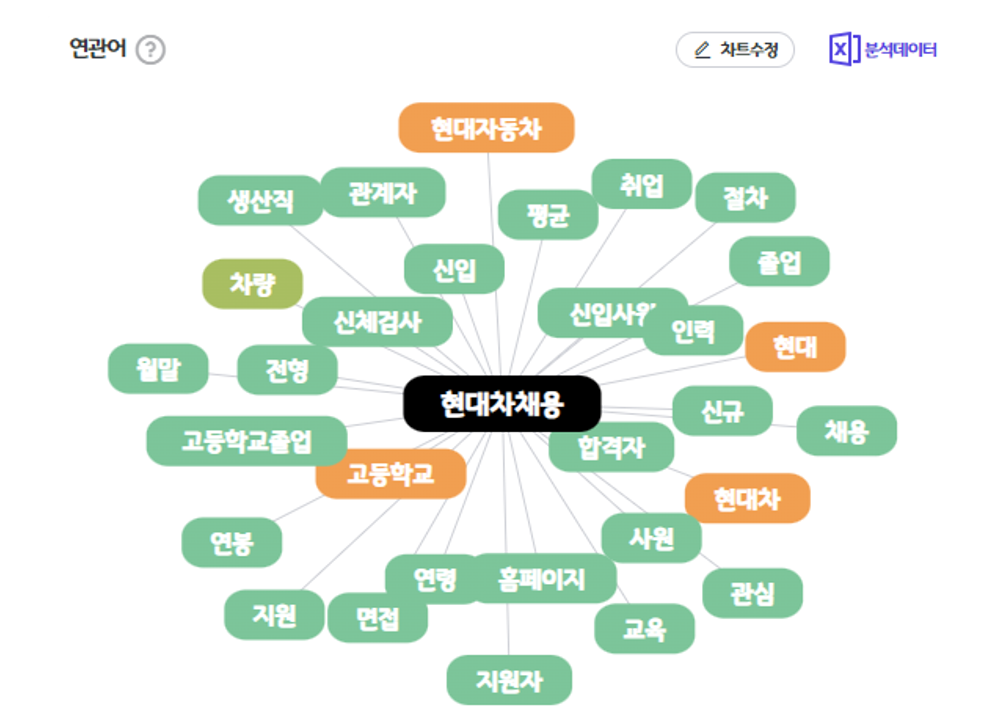This screenshot has width=997, height=723.
Task: Select the central 현대차채용 node
Action: [502, 404]
